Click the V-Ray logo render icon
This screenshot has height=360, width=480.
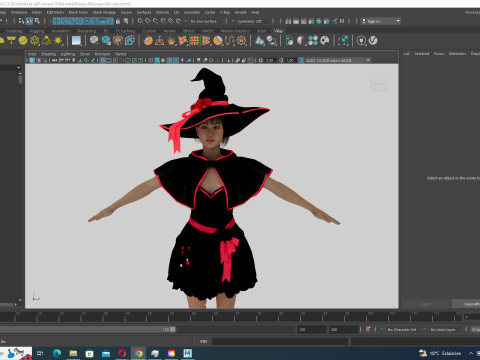tap(373, 41)
